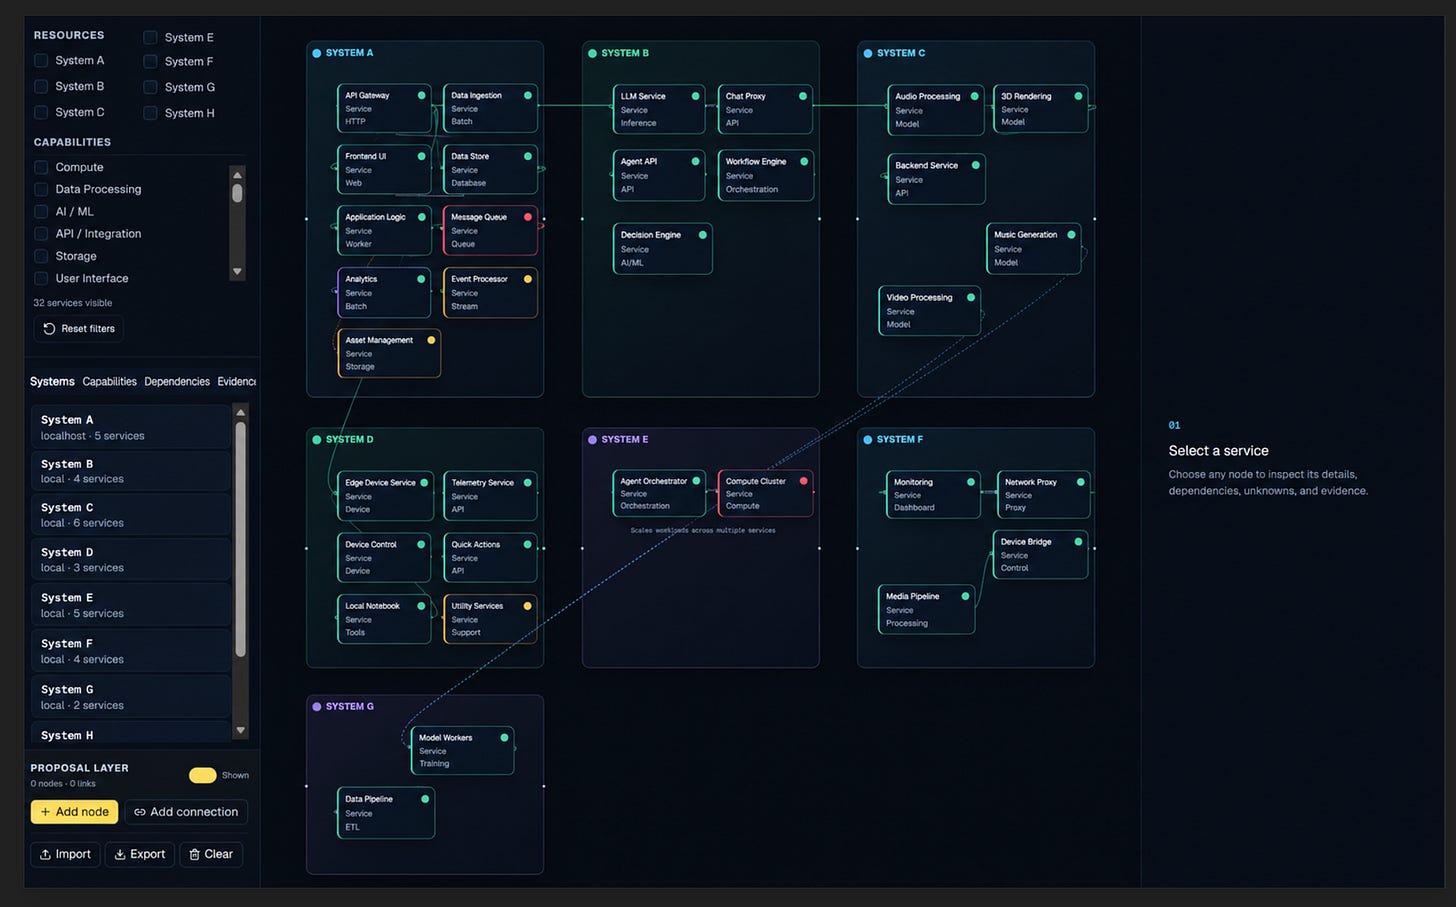This screenshot has width=1456, height=907.
Task: Enable the API / Integration capability filter
Action: tap(41, 233)
